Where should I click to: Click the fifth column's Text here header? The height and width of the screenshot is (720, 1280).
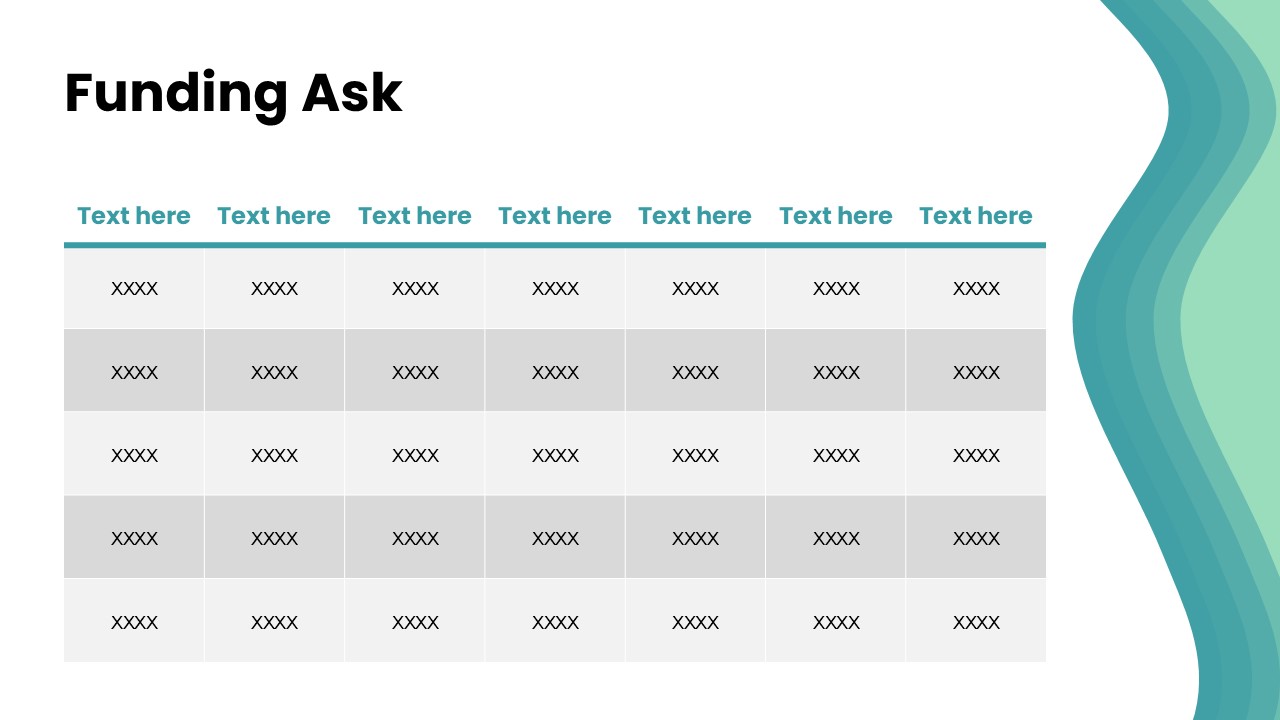695,216
